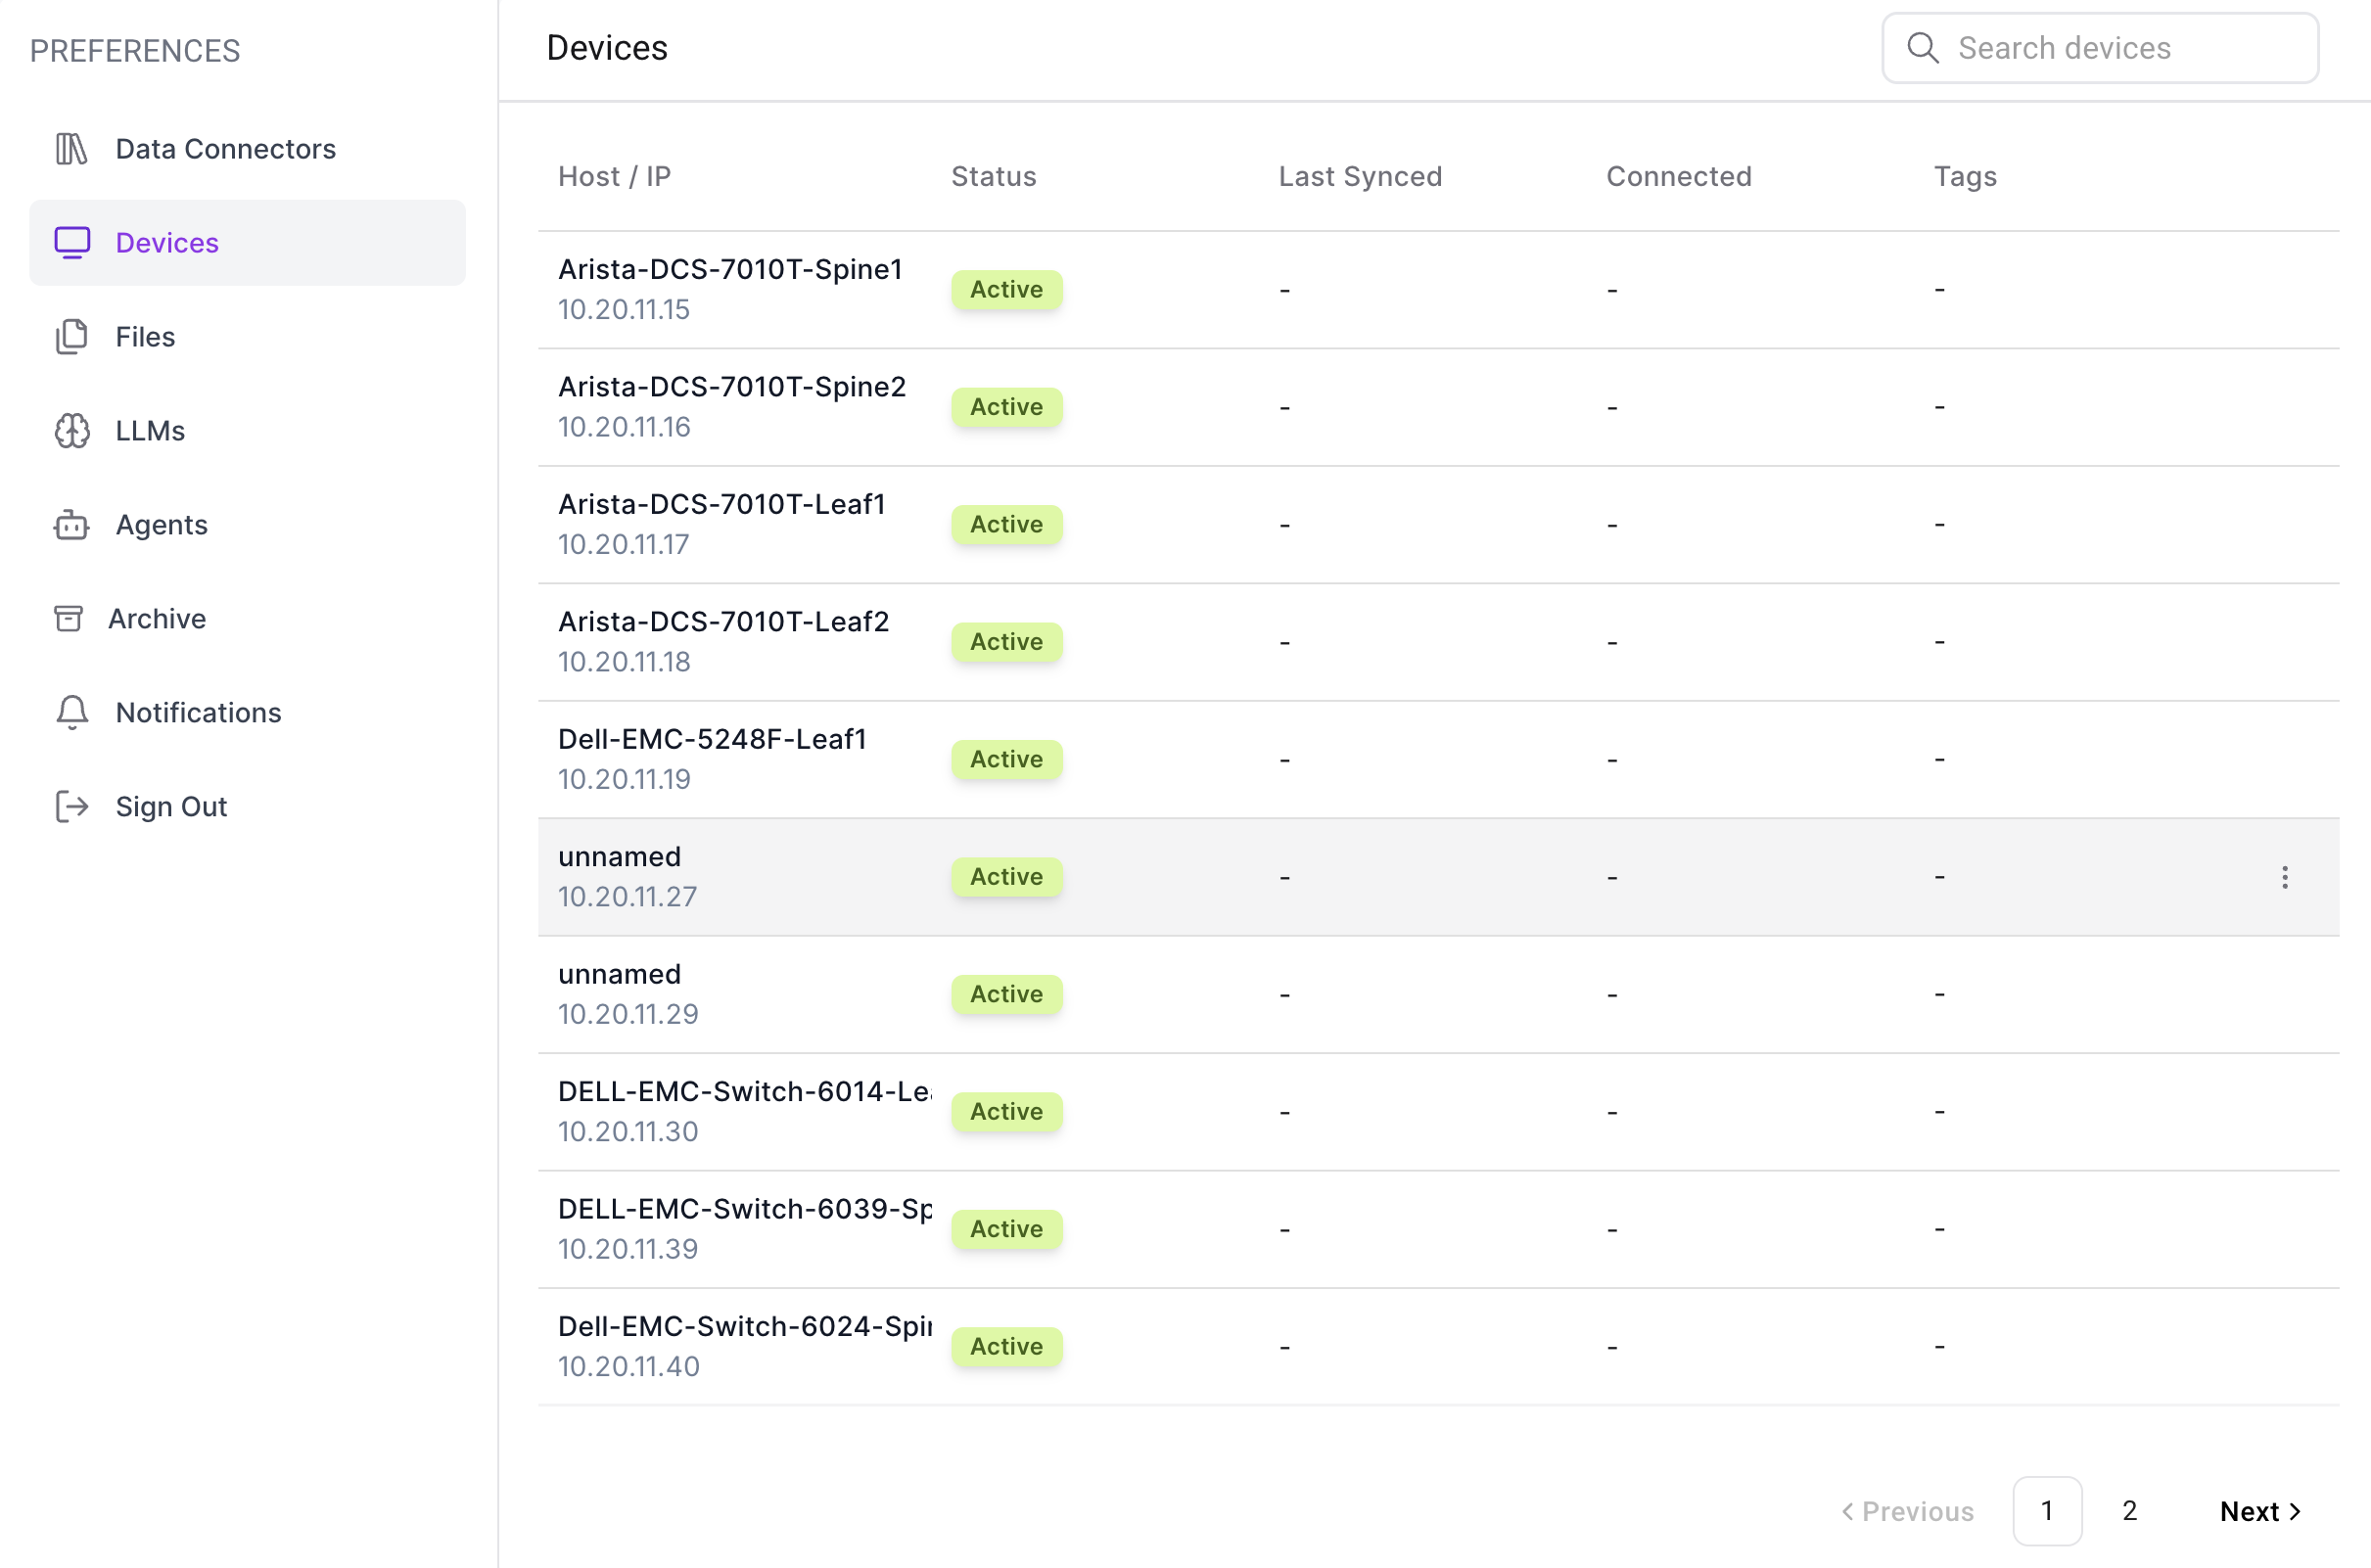Click the Sign Out arrow icon
The width and height of the screenshot is (2371, 1568).
[72, 807]
